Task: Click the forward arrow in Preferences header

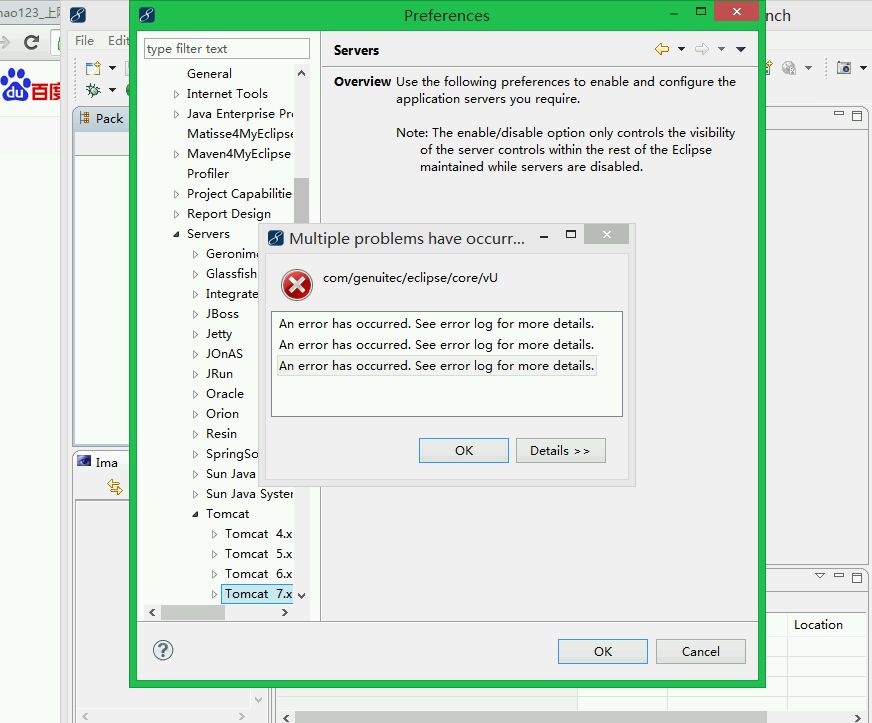Action: [x=702, y=49]
